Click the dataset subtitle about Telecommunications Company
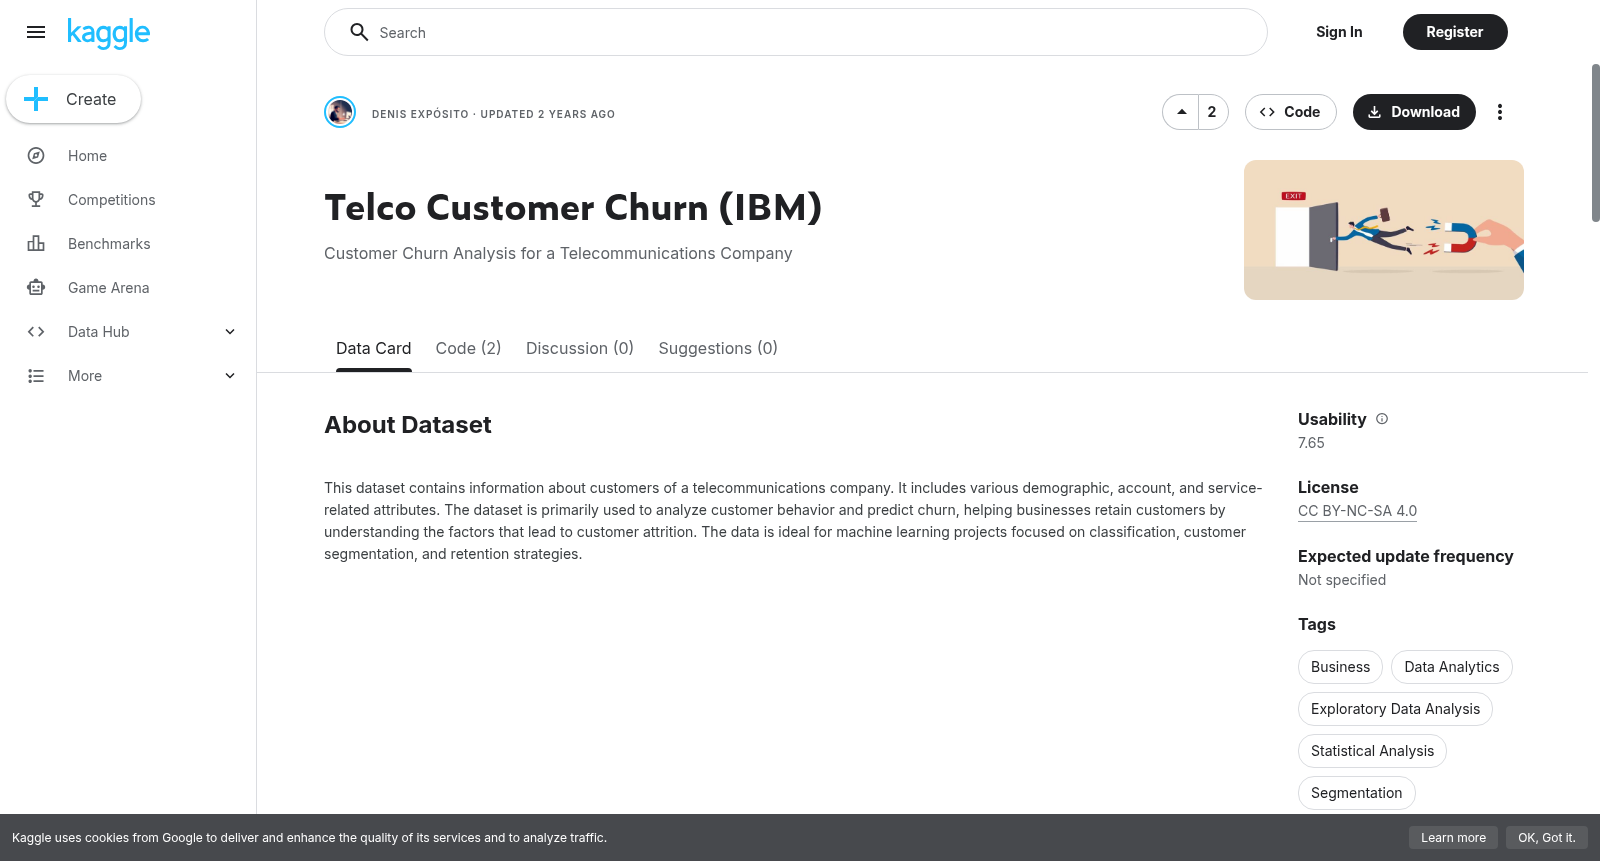This screenshot has width=1600, height=861. coord(558,254)
